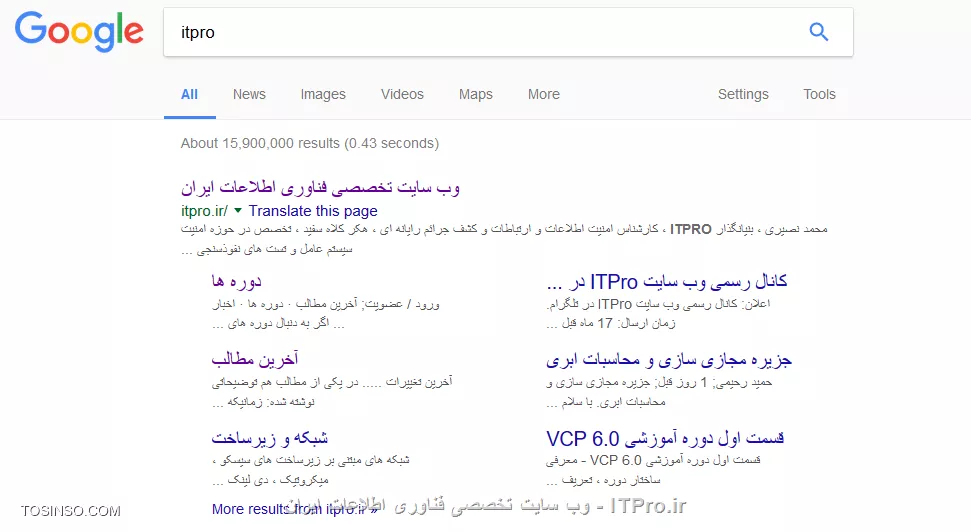Viewport: 971px width, 532px height.
Task: Open the Settings menu
Action: coord(743,94)
